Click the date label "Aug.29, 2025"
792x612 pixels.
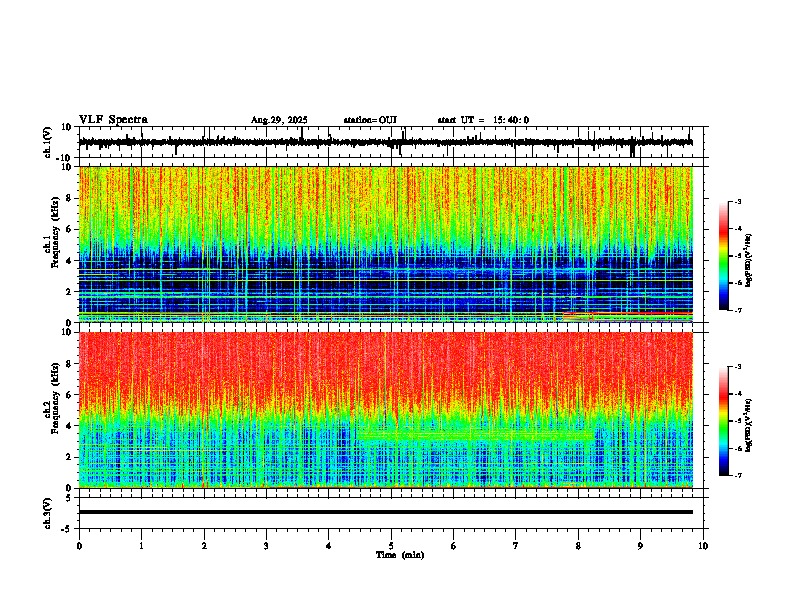pos(279,120)
